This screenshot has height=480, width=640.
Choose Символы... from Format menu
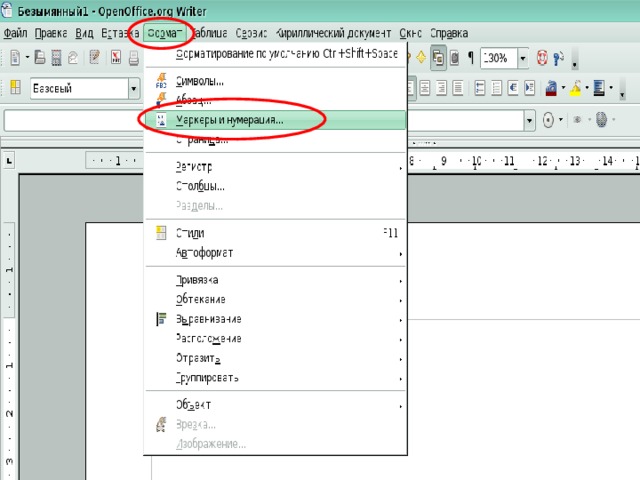coord(276,81)
